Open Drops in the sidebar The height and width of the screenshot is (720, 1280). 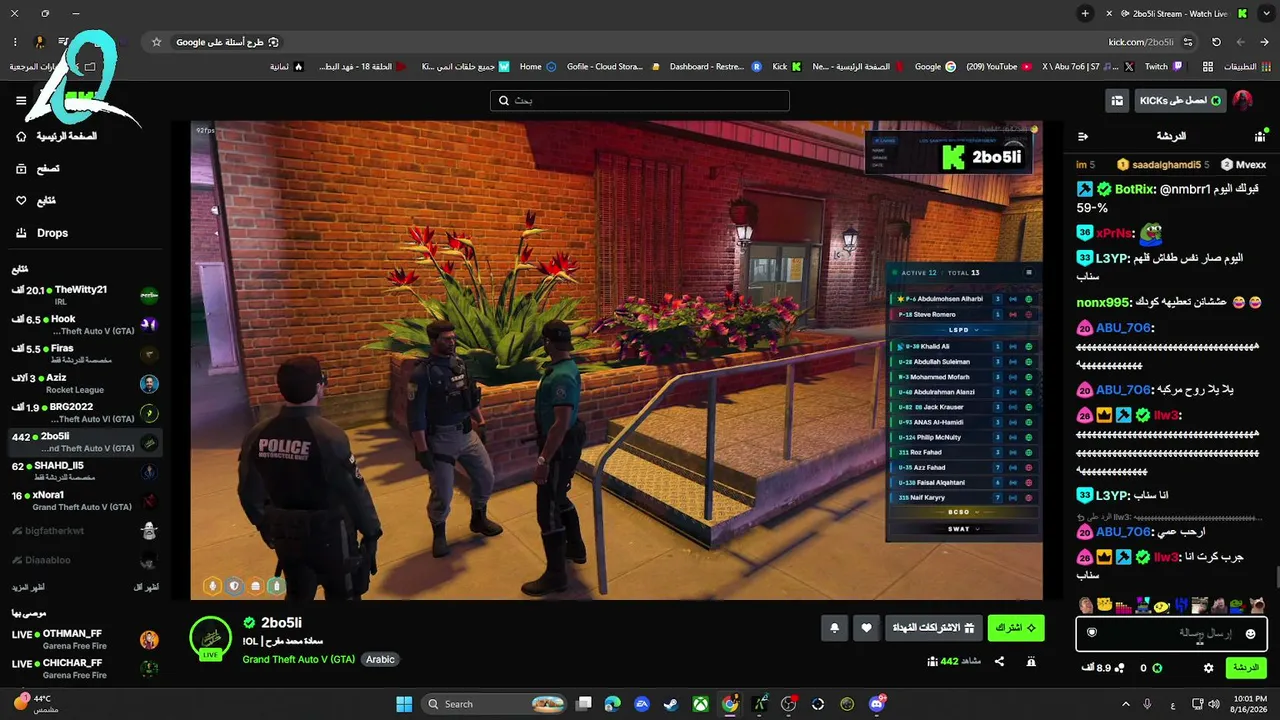click(42, 233)
